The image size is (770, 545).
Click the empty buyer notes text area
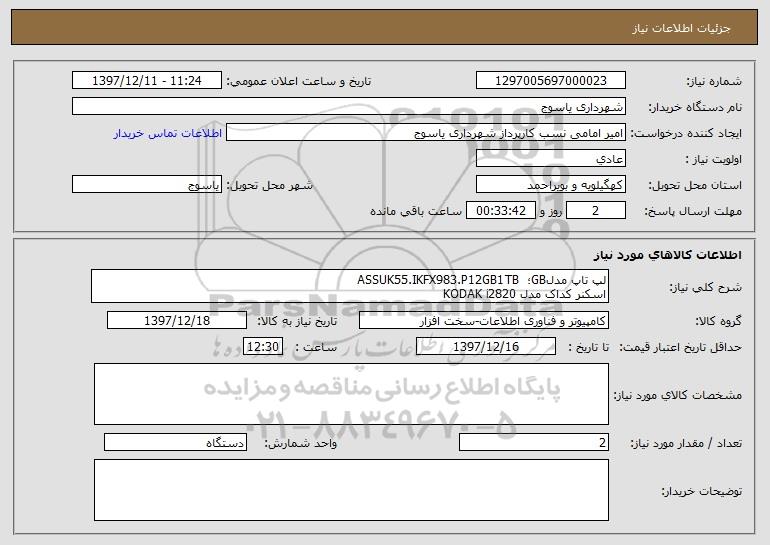click(x=351, y=490)
